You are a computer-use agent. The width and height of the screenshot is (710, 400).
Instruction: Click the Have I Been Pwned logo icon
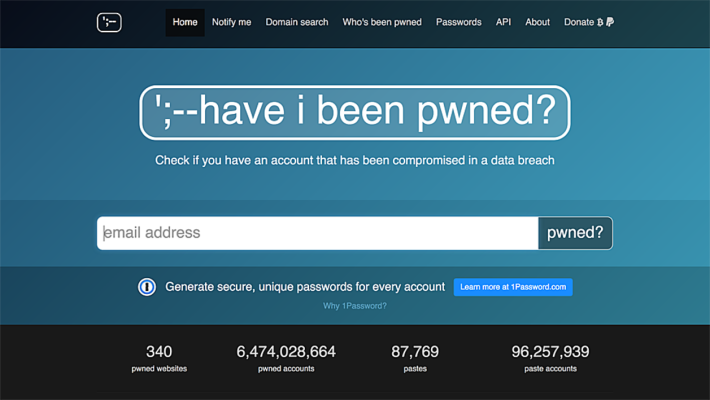tap(109, 22)
